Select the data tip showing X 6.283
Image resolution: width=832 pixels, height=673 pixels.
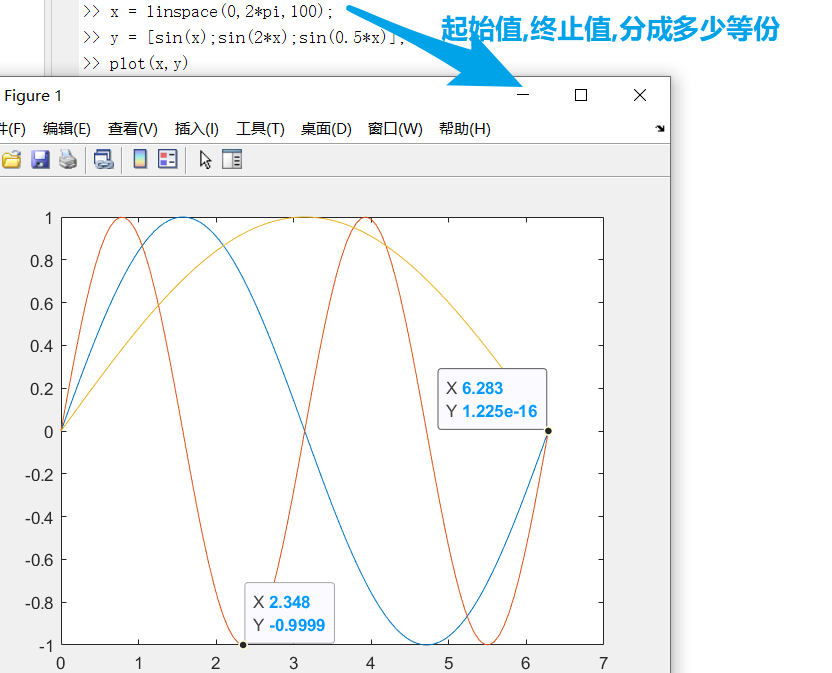tap(492, 399)
